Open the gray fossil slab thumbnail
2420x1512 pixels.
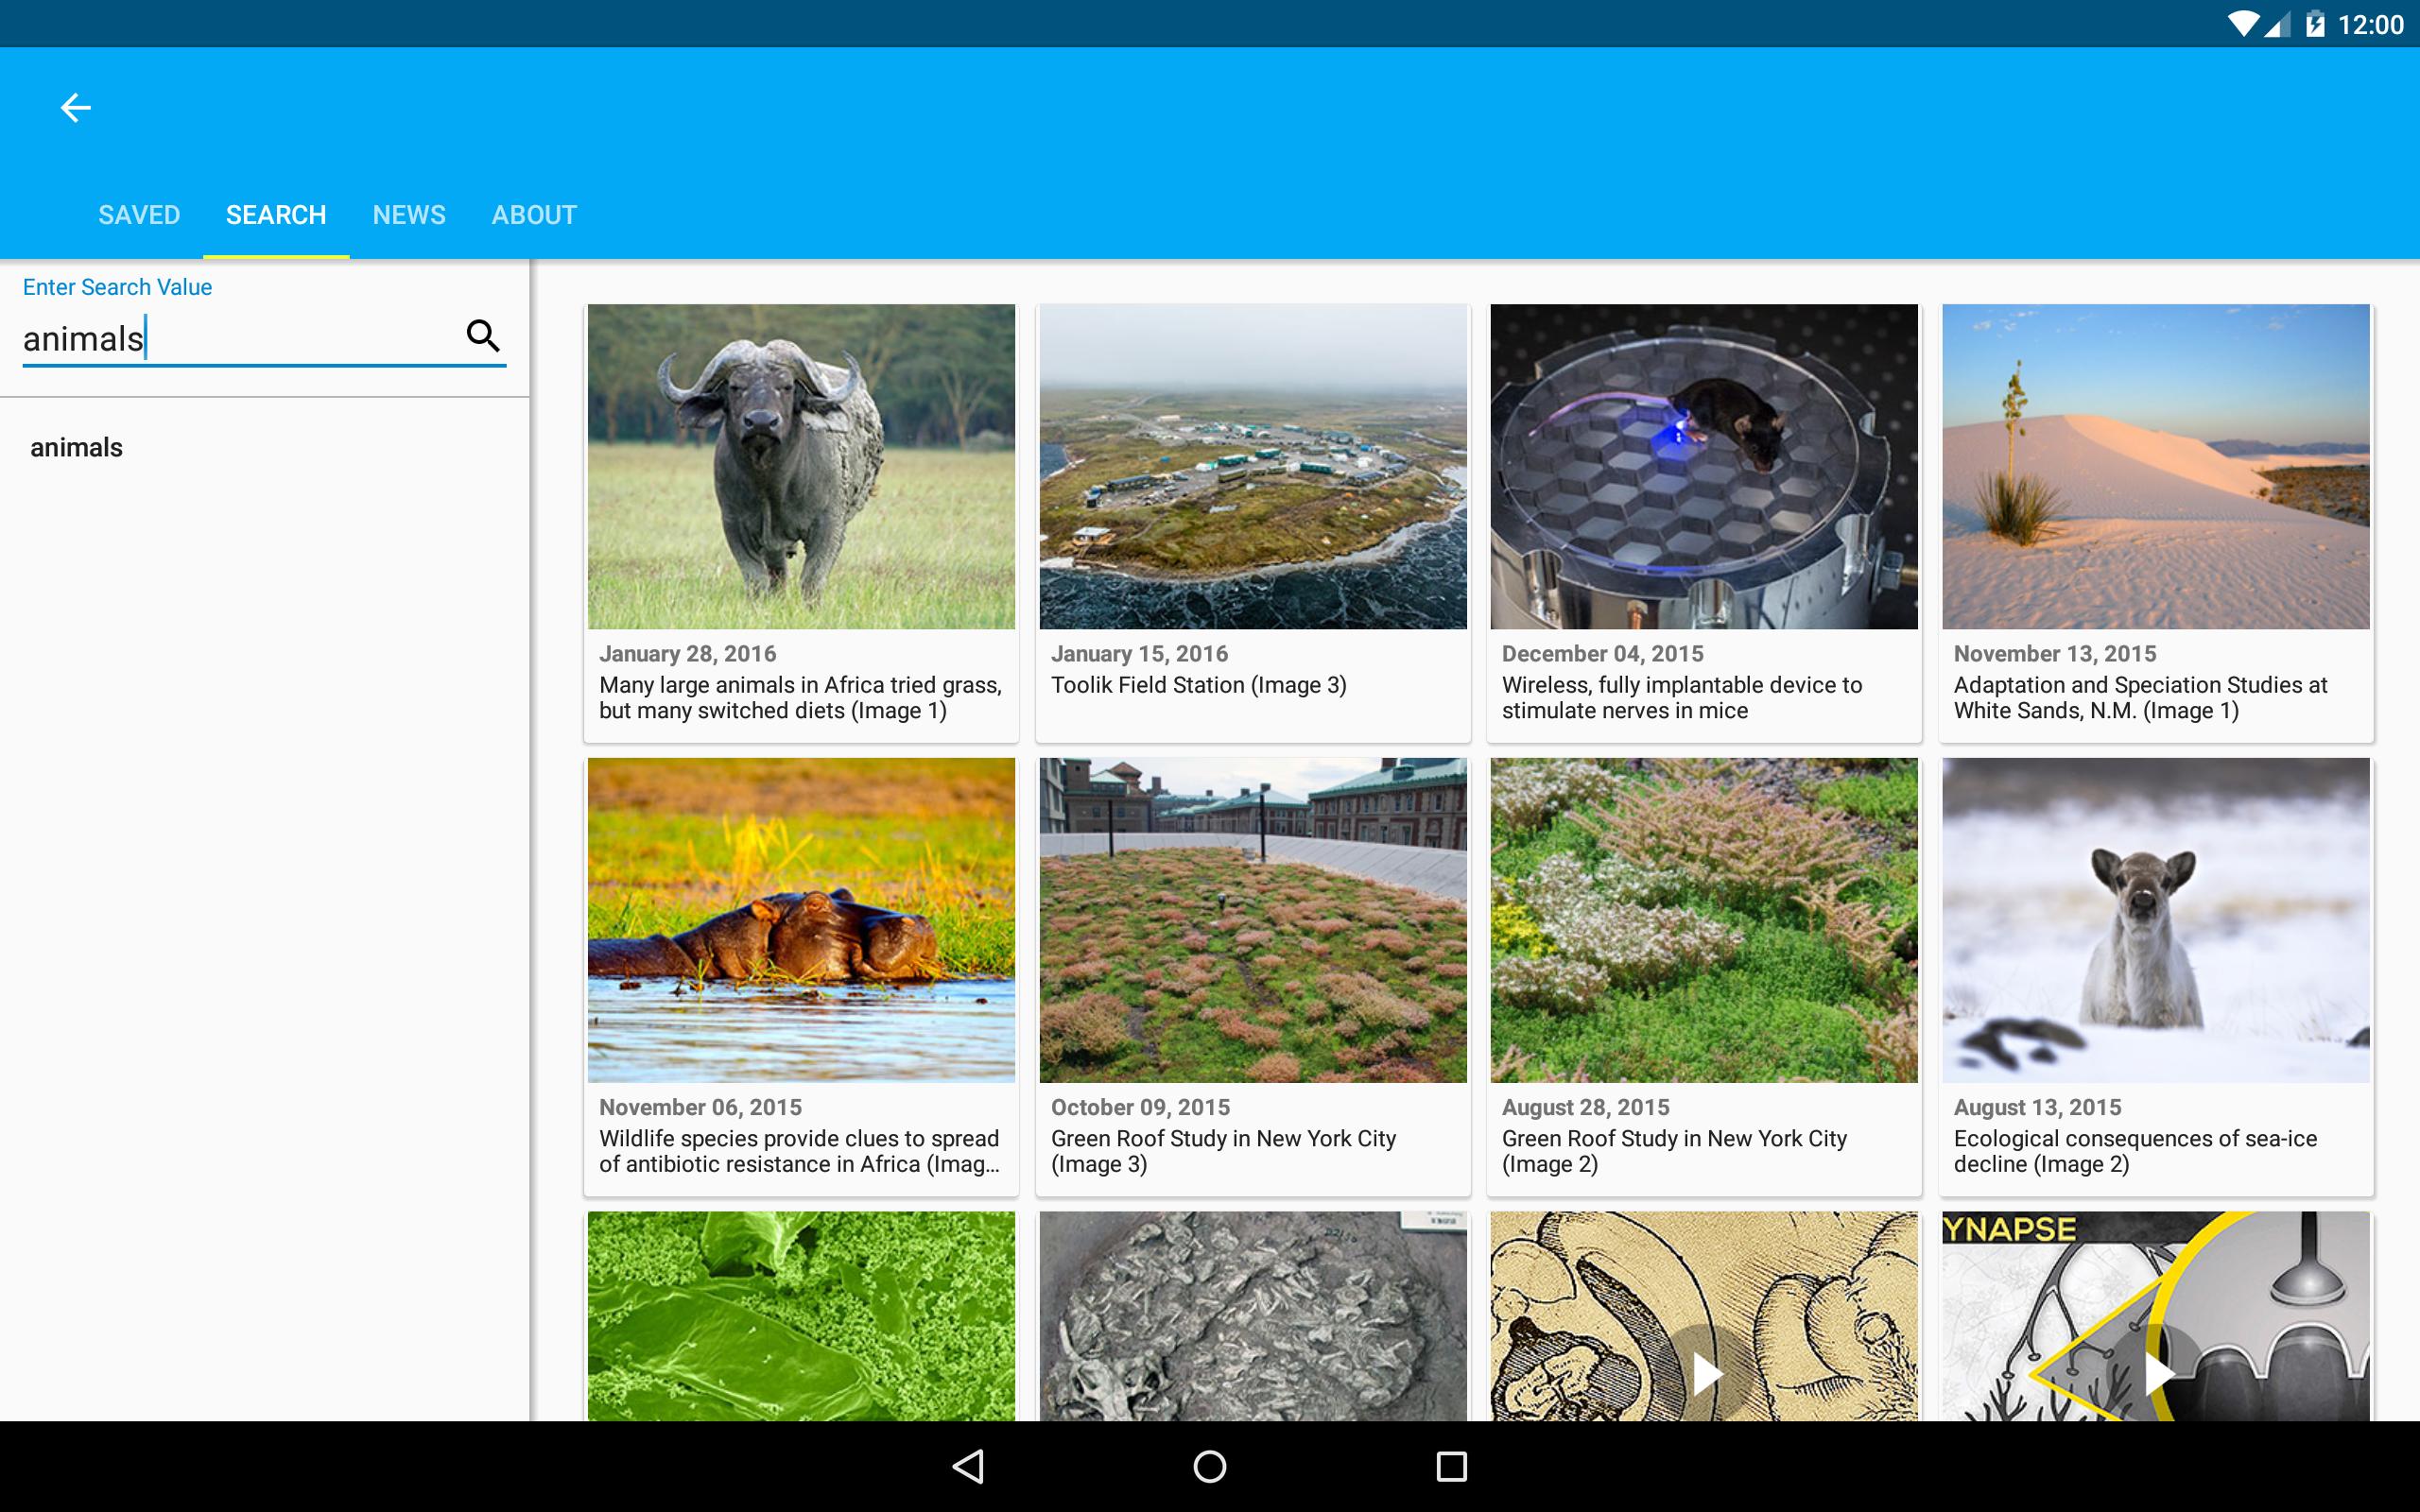tap(1253, 1316)
